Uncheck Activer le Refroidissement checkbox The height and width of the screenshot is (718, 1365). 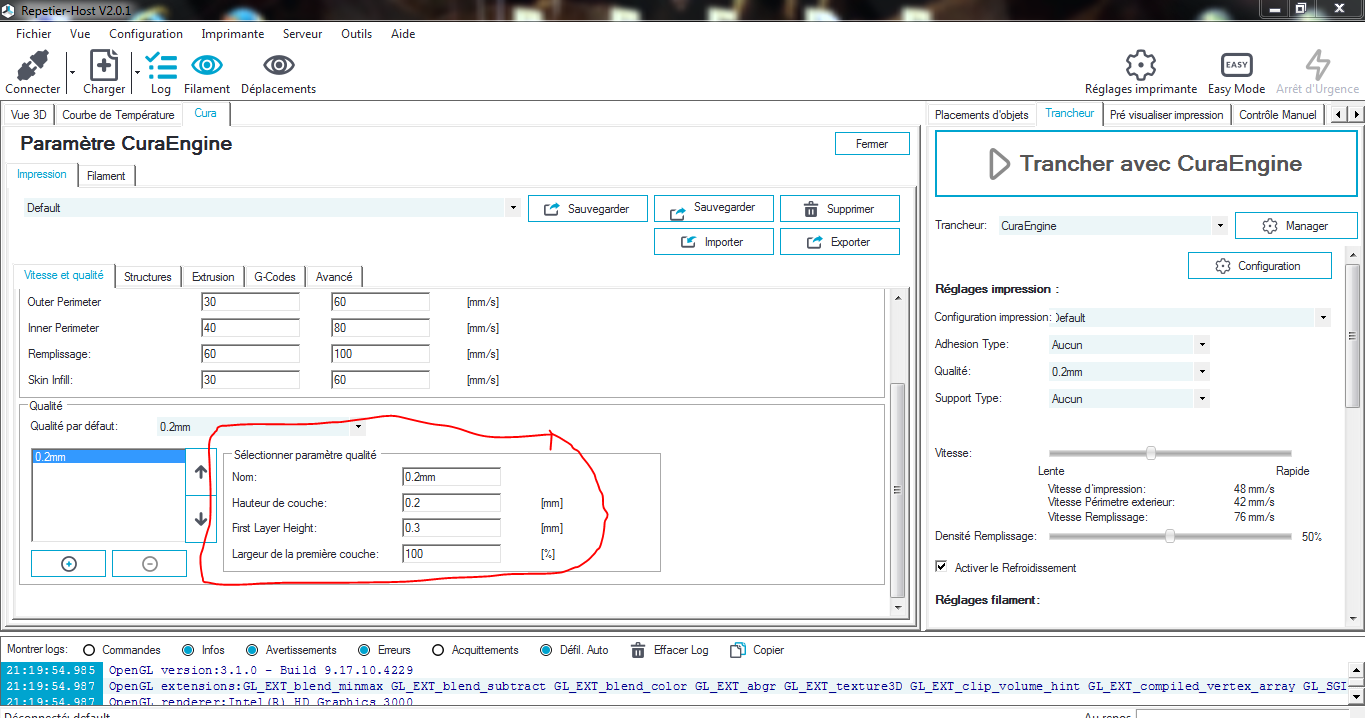point(941,567)
